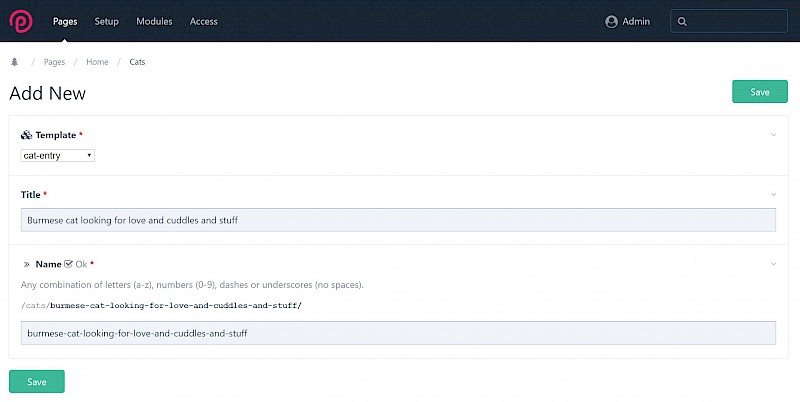
Task: Go to Home in the breadcrumbs
Action: pos(97,62)
